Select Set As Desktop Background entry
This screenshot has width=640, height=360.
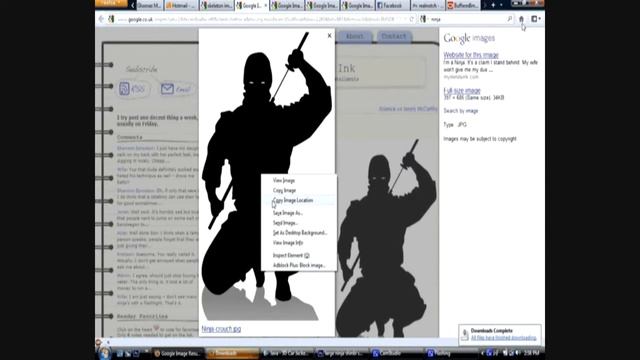[300, 233]
